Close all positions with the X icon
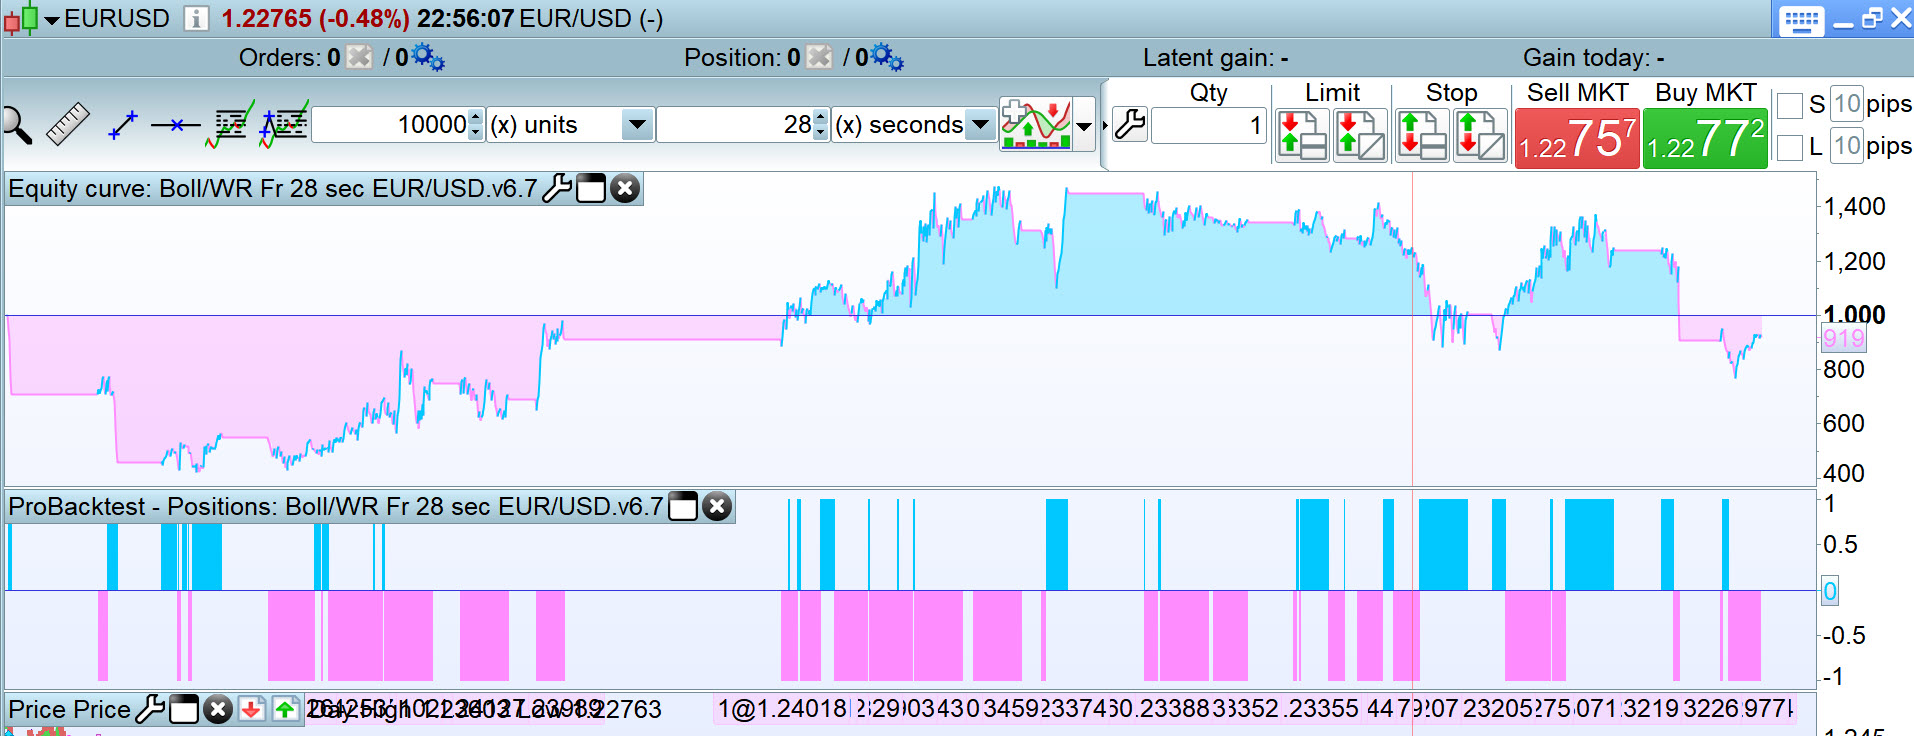Image resolution: width=1914 pixels, height=736 pixels. point(819,57)
